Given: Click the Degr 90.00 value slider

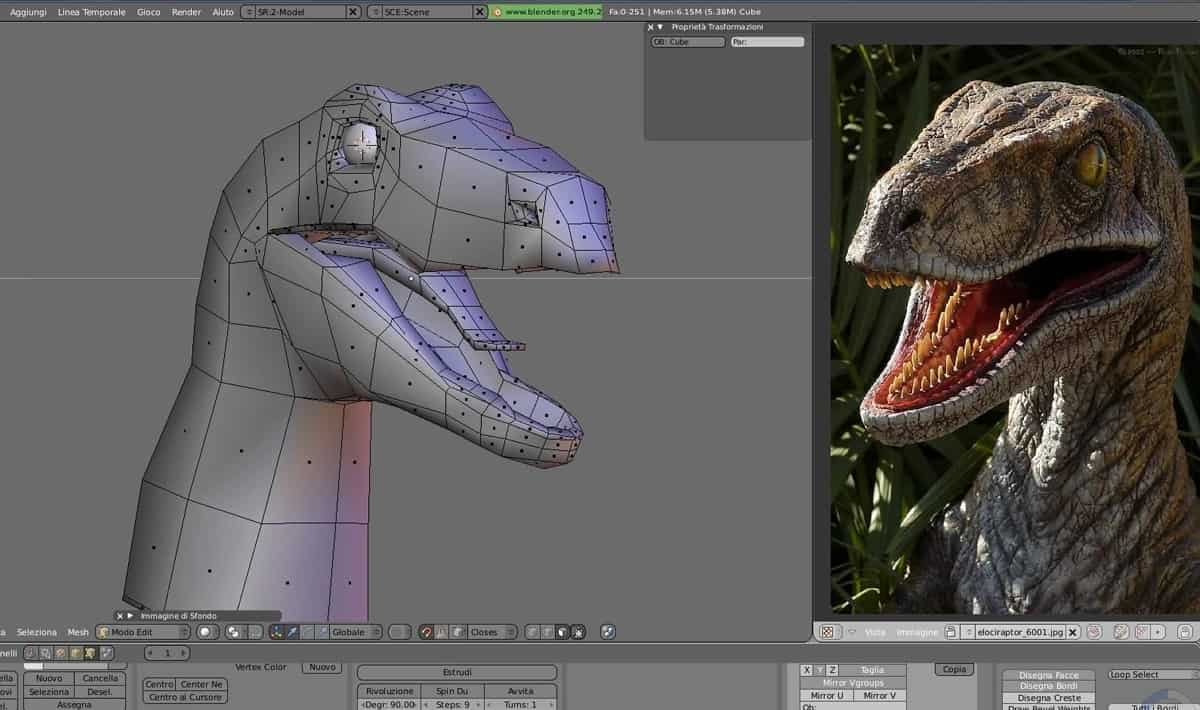Looking at the screenshot, I should tap(389, 704).
